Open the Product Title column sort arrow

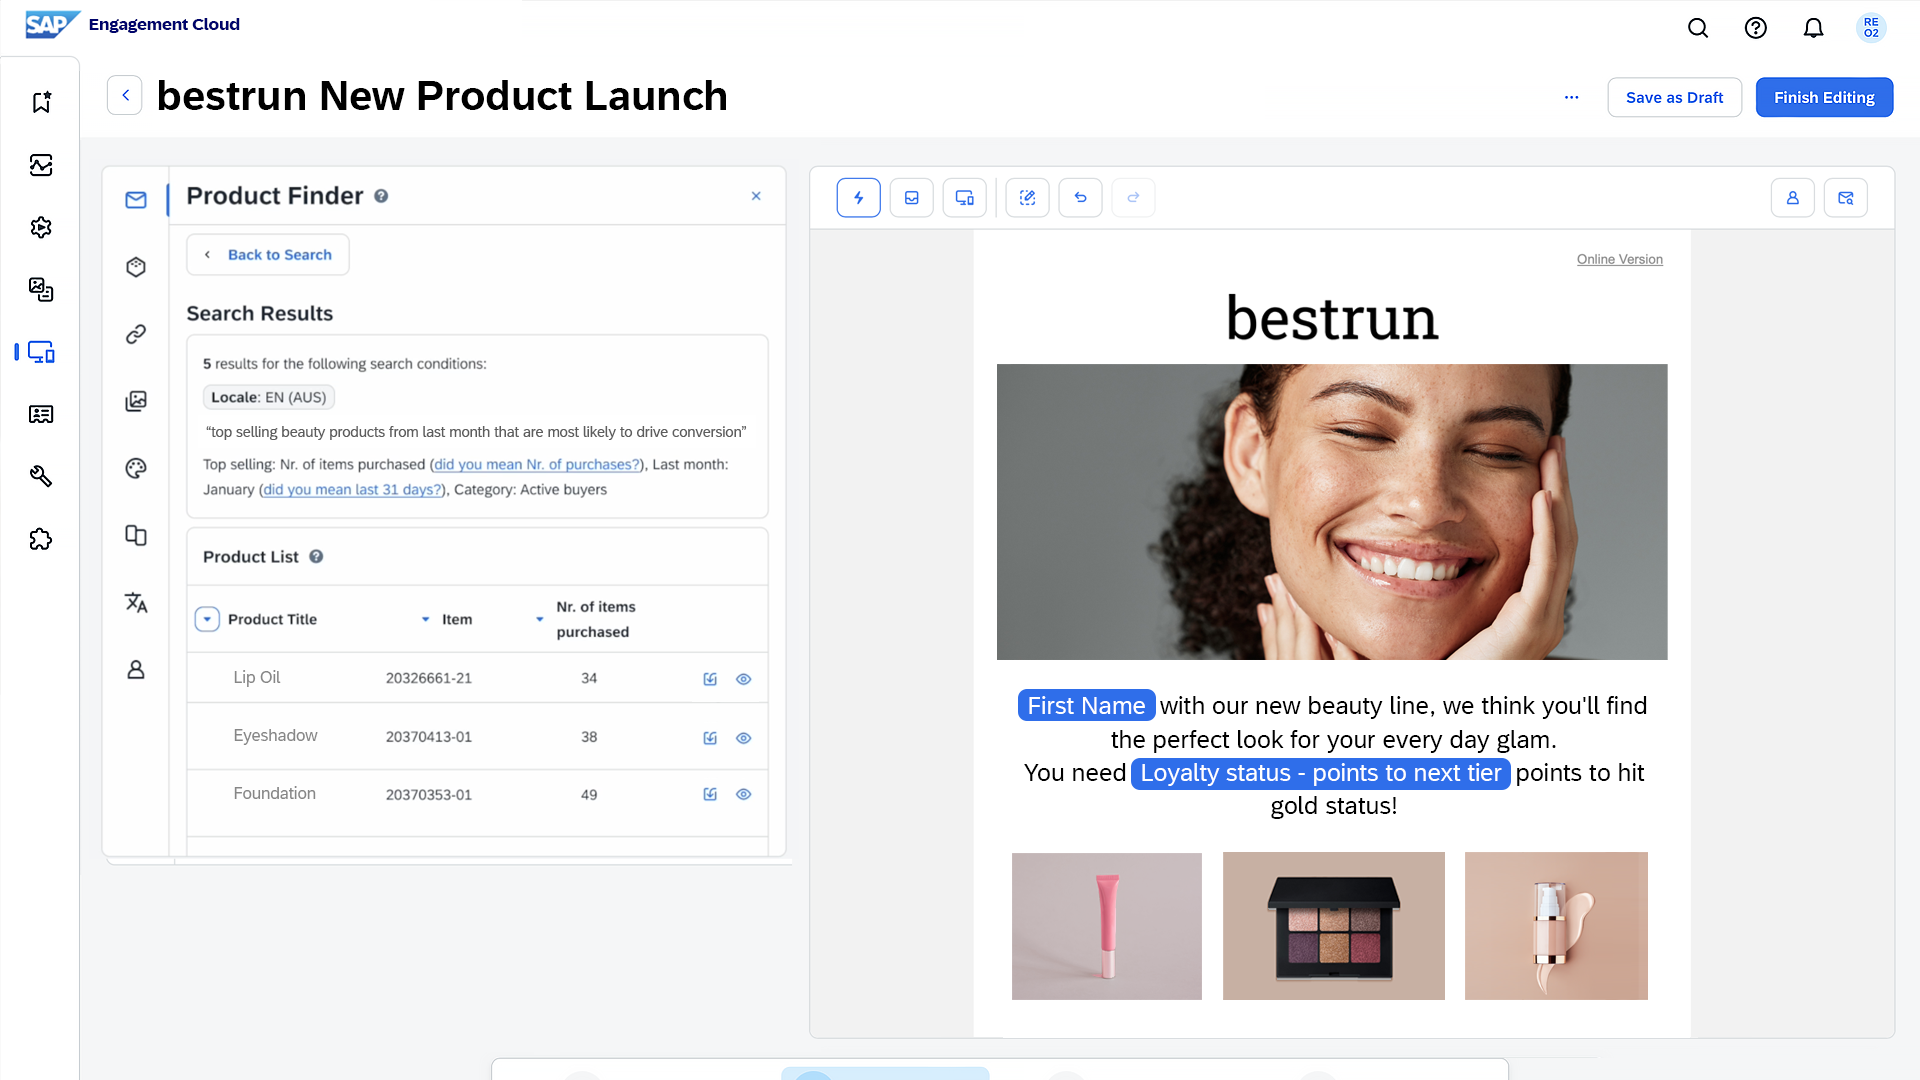coord(426,620)
